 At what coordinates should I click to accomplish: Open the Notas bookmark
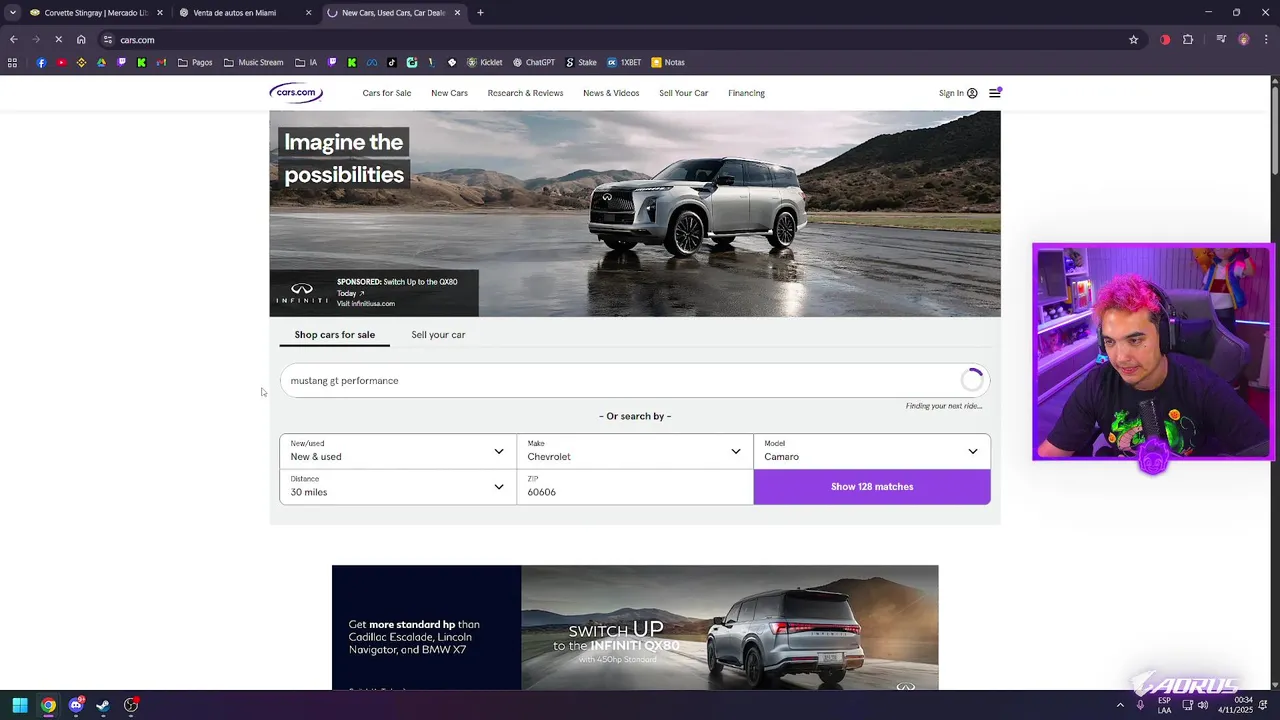point(668,62)
